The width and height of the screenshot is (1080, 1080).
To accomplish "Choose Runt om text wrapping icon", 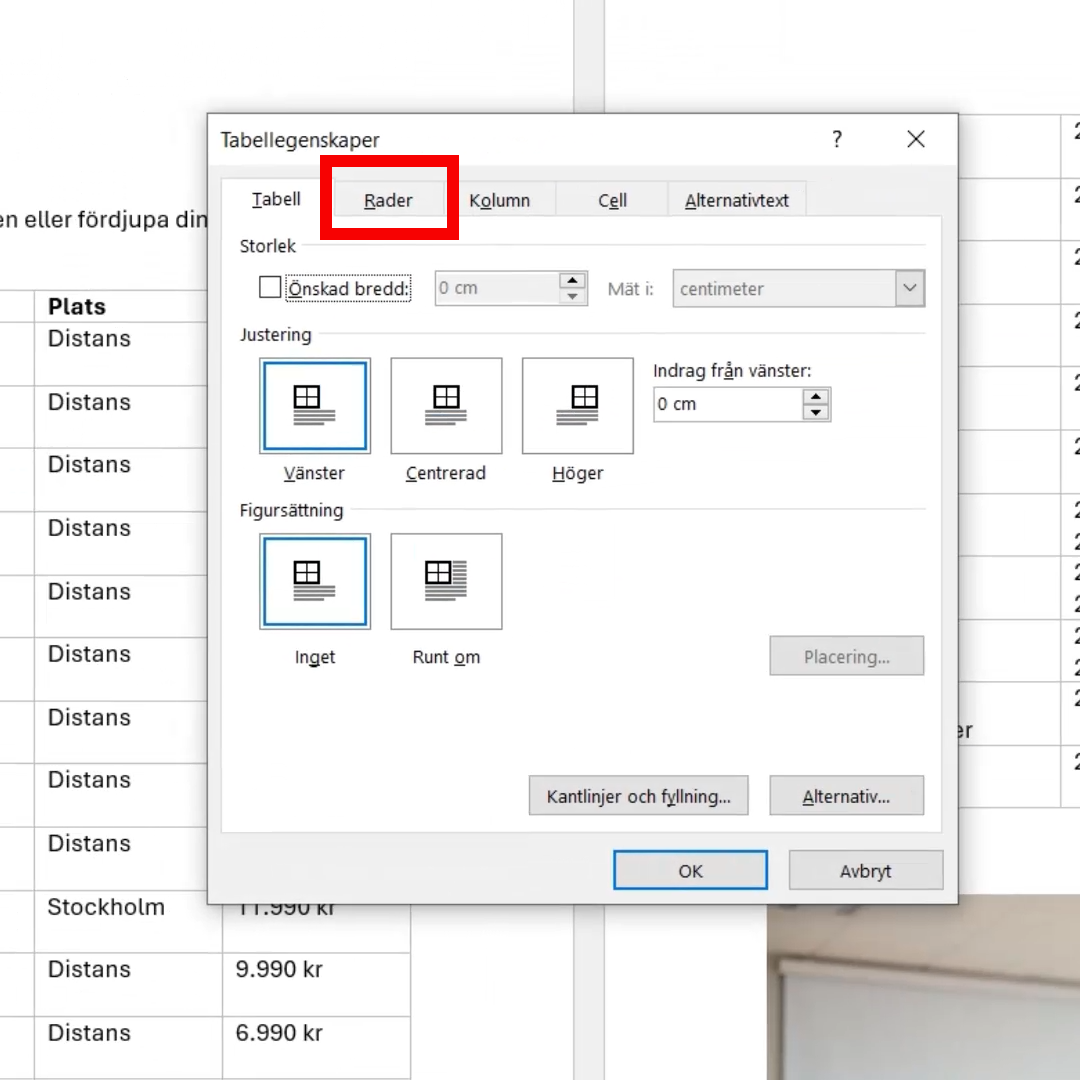I will (x=446, y=581).
